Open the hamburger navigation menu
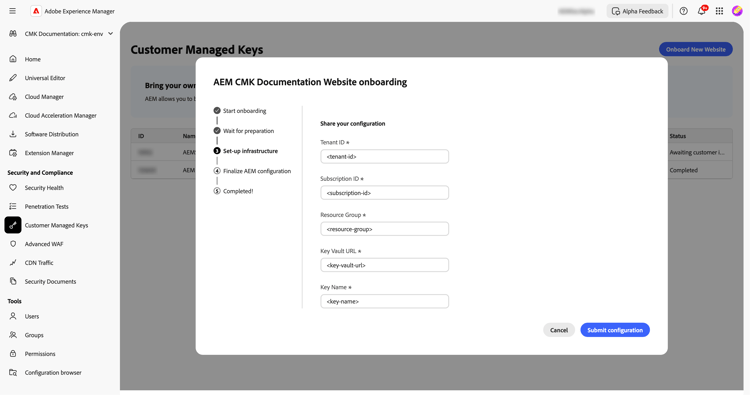 (12, 11)
